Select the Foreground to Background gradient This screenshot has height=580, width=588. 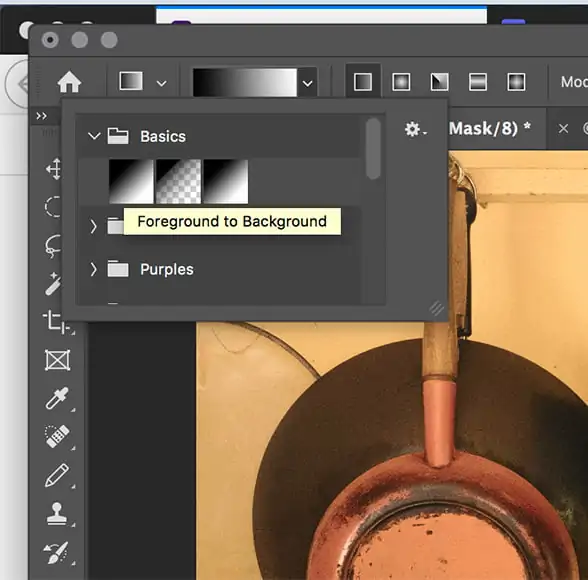point(131,181)
